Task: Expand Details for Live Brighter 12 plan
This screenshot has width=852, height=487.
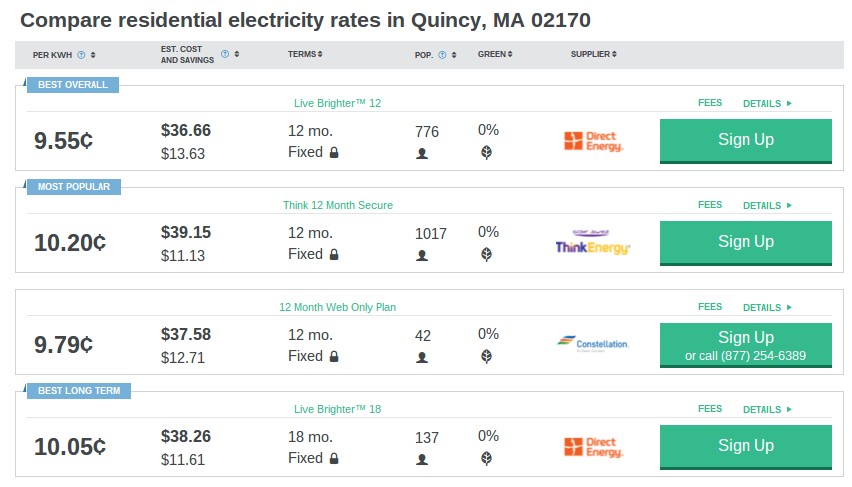Action: pos(767,103)
